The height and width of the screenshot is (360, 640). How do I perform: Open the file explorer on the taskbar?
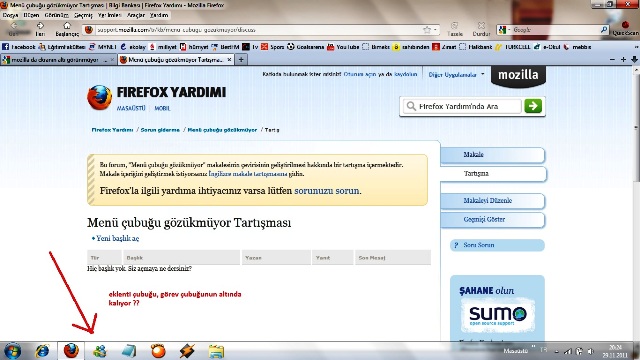(x=216, y=351)
